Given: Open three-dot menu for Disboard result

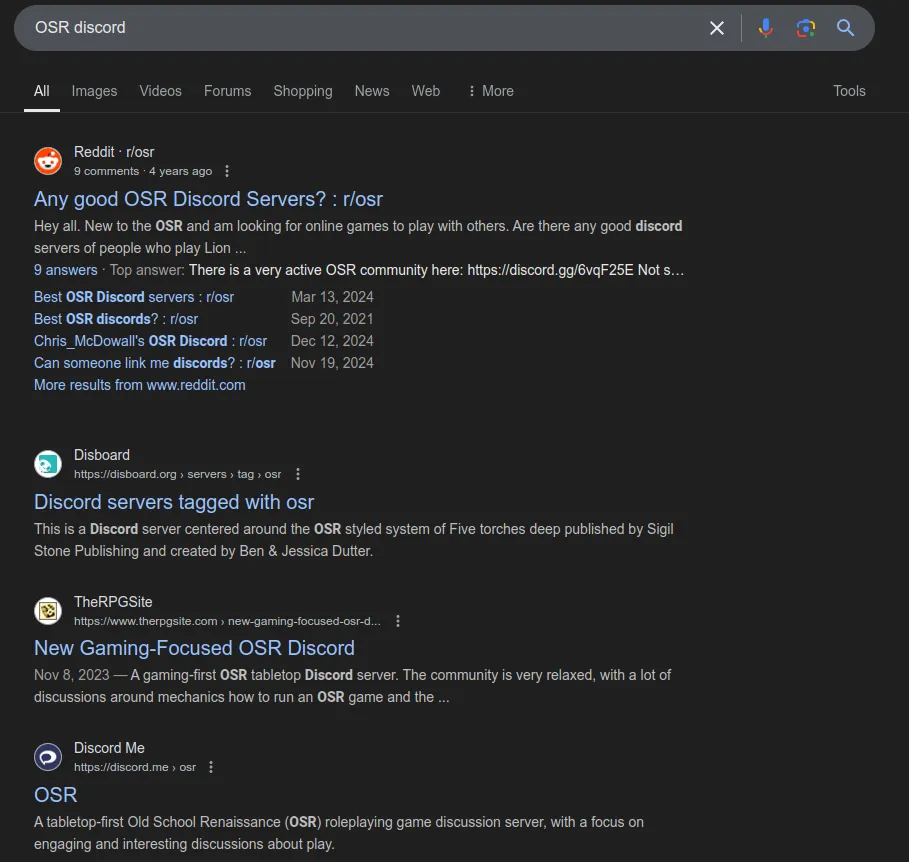Looking at the screenshot, I should click(x=298, y=474).
